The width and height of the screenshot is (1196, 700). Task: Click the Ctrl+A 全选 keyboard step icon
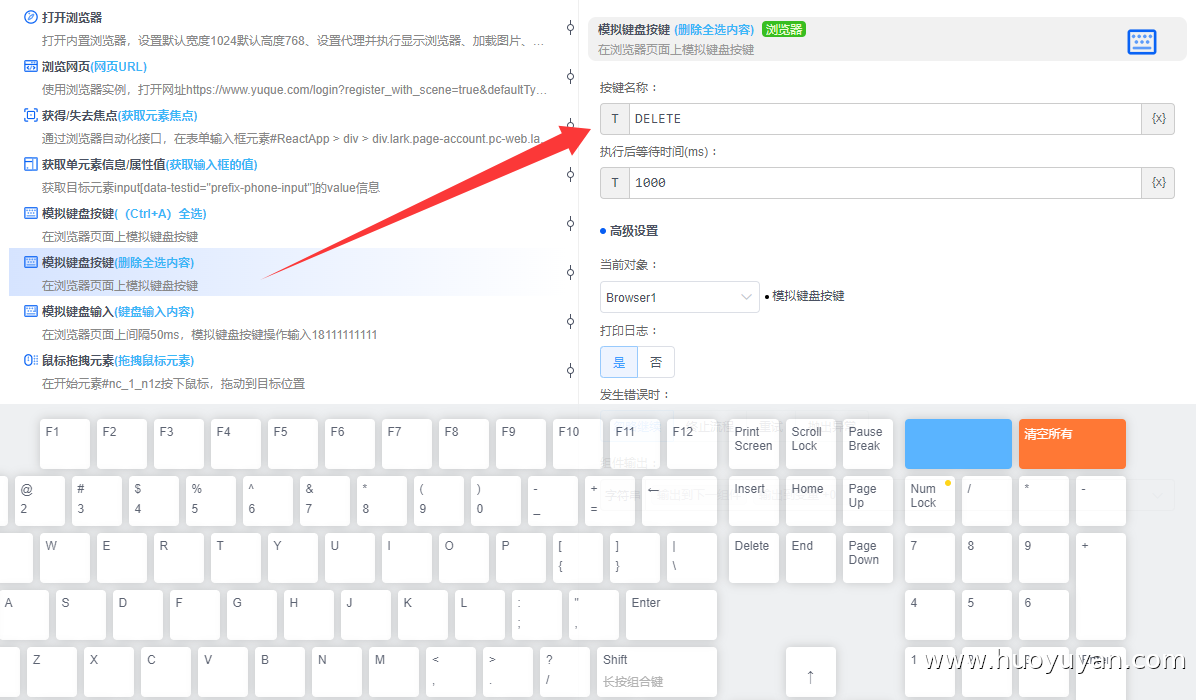pyautogui.click(x=31, y=213)
